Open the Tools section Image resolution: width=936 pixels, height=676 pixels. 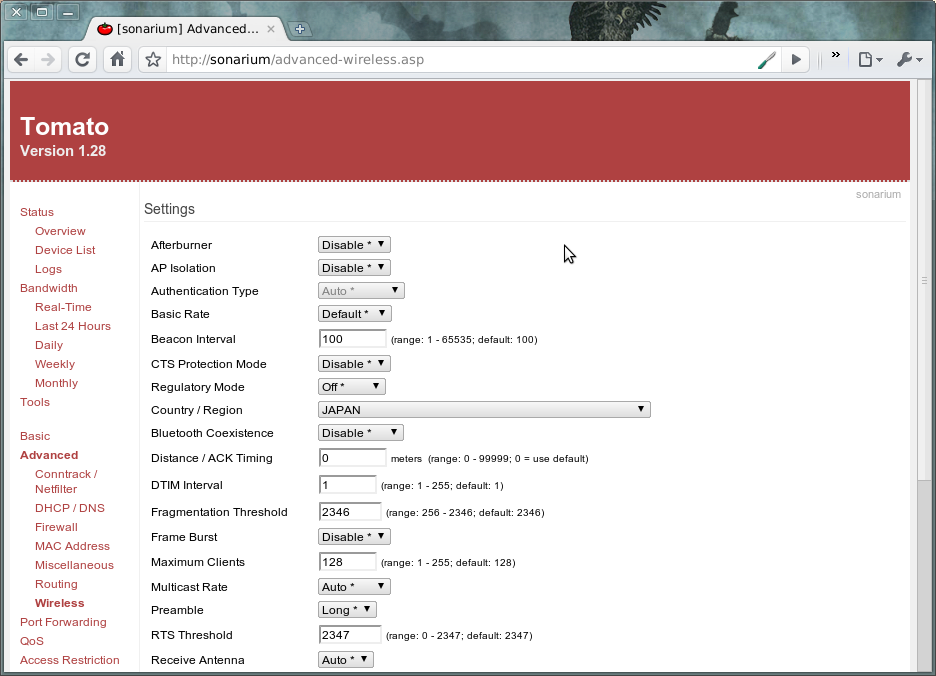point(35,402)
